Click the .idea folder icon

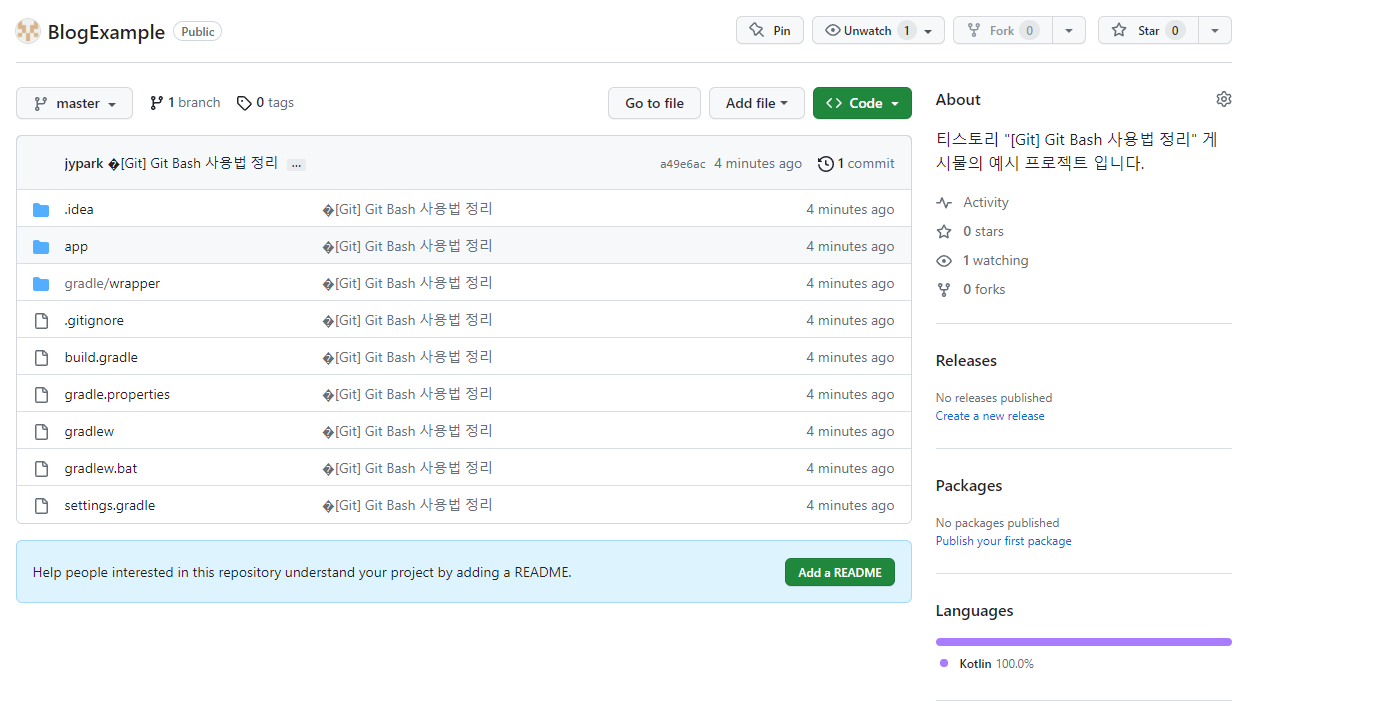click(x=41, y=210)
